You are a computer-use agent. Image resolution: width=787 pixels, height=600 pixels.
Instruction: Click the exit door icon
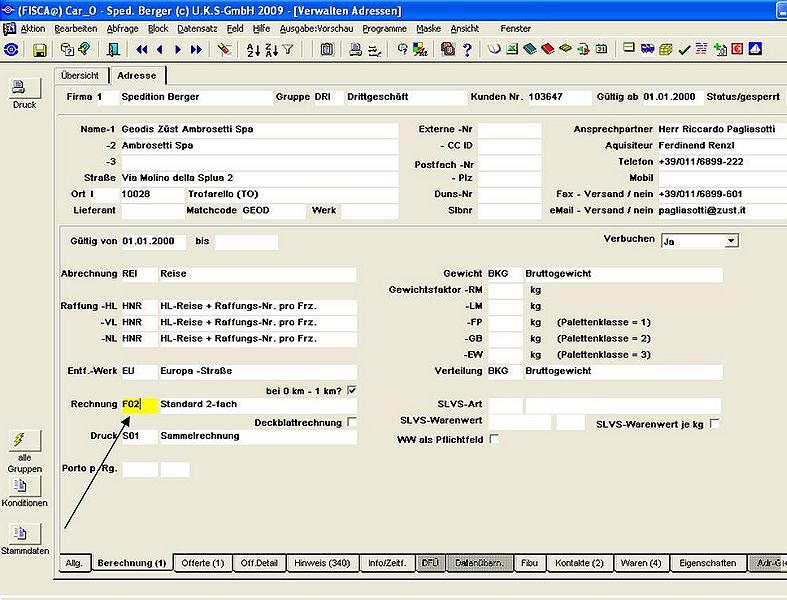click(x=114, y=49)
